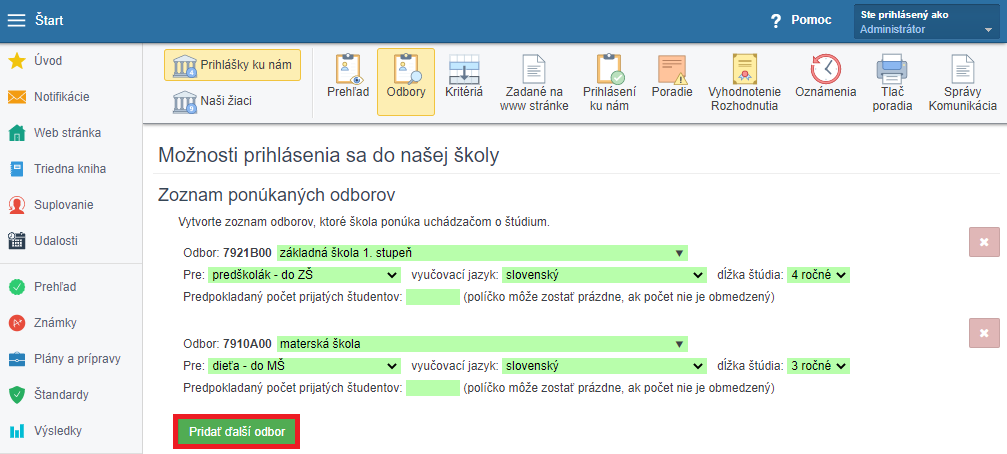Remove the základná škola 1. stupeň odbor

point(984,242)
